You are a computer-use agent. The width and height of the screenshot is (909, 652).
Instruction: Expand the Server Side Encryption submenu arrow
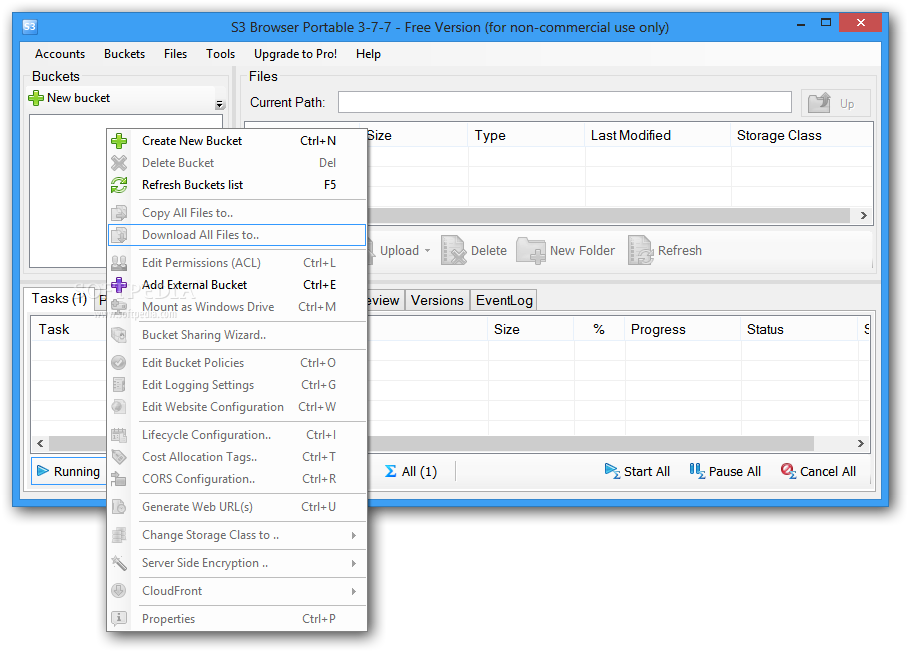354,563
